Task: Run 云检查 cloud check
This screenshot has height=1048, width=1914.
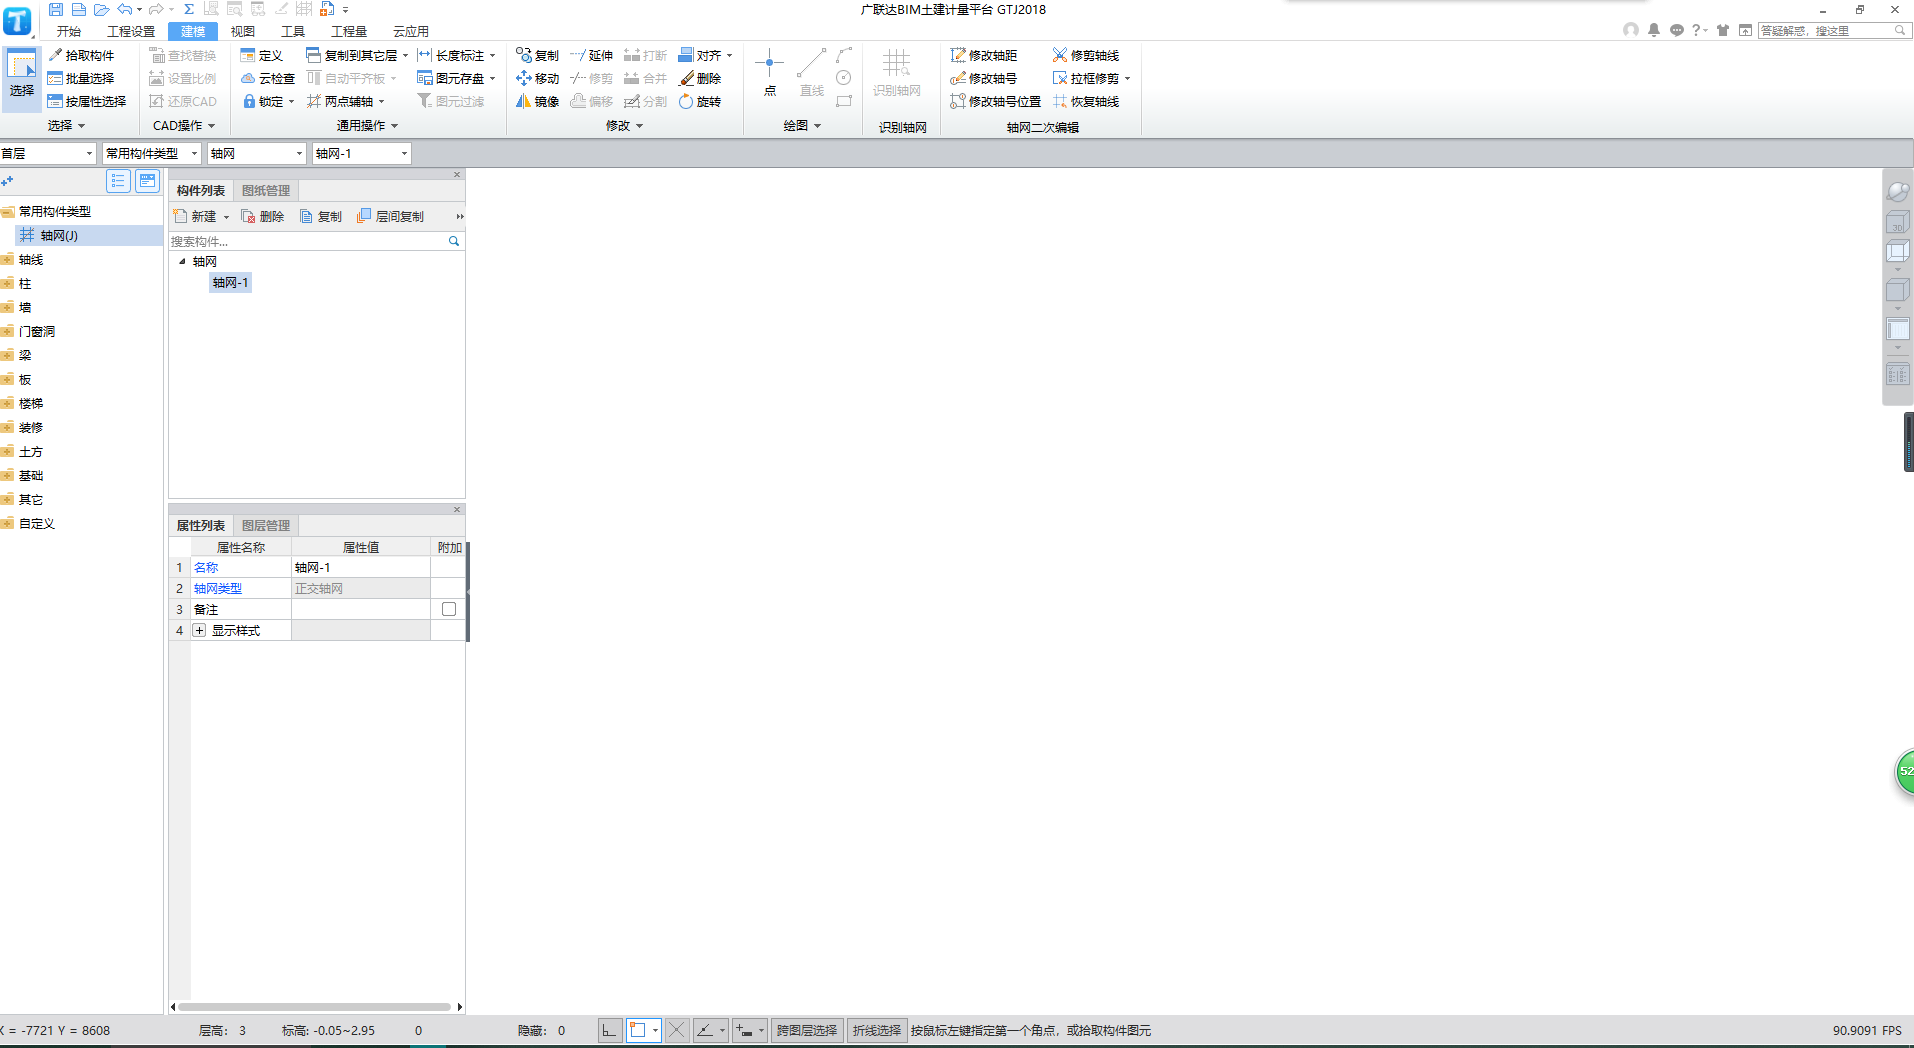Action: (268, 78)
